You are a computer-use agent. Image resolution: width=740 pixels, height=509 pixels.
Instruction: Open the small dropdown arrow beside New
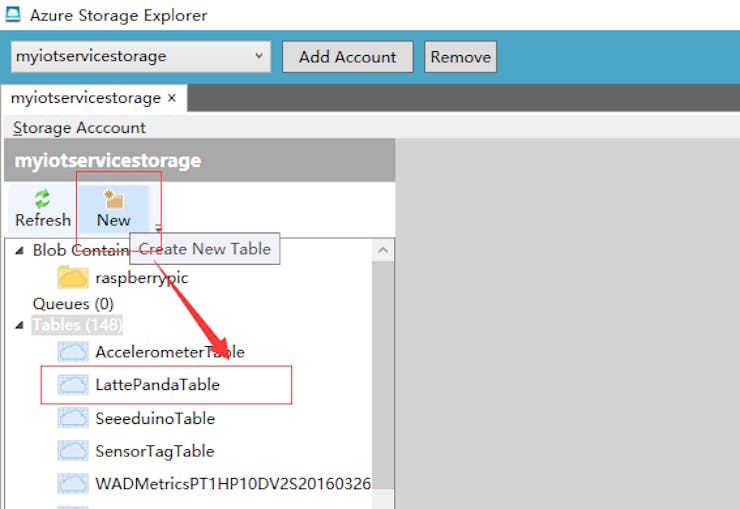point(158,229)
